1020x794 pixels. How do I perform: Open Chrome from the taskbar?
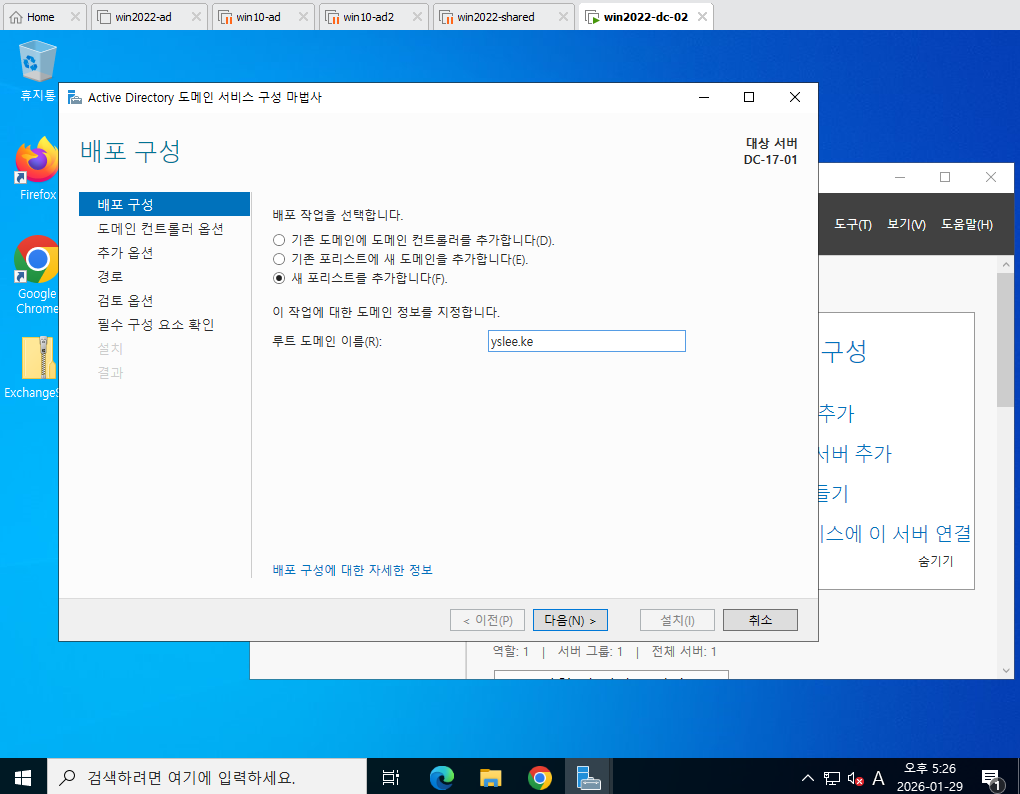point(539,777)
